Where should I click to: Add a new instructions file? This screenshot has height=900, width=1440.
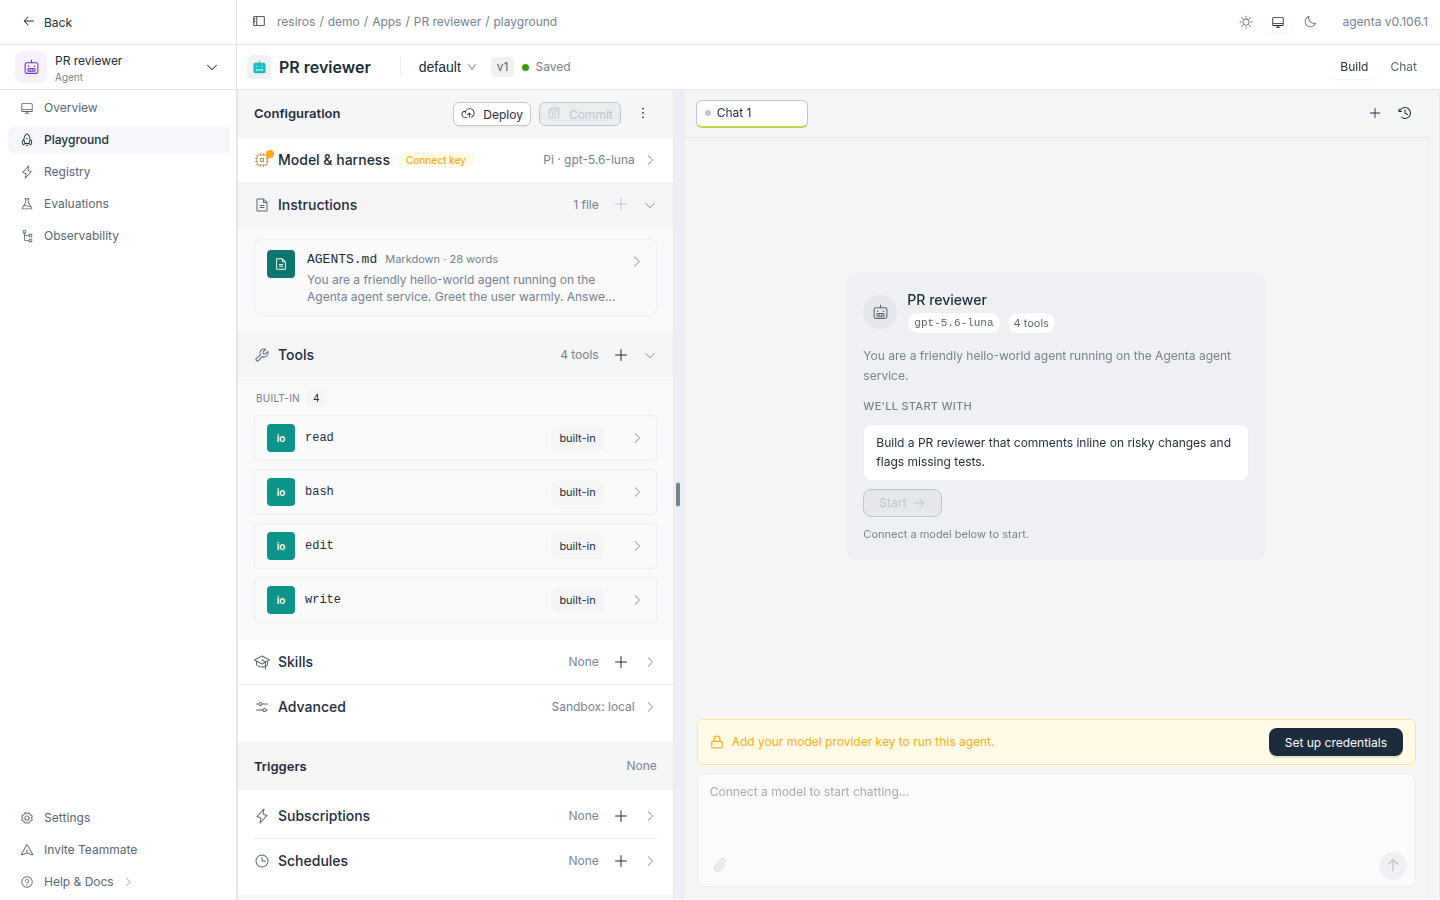621,205
